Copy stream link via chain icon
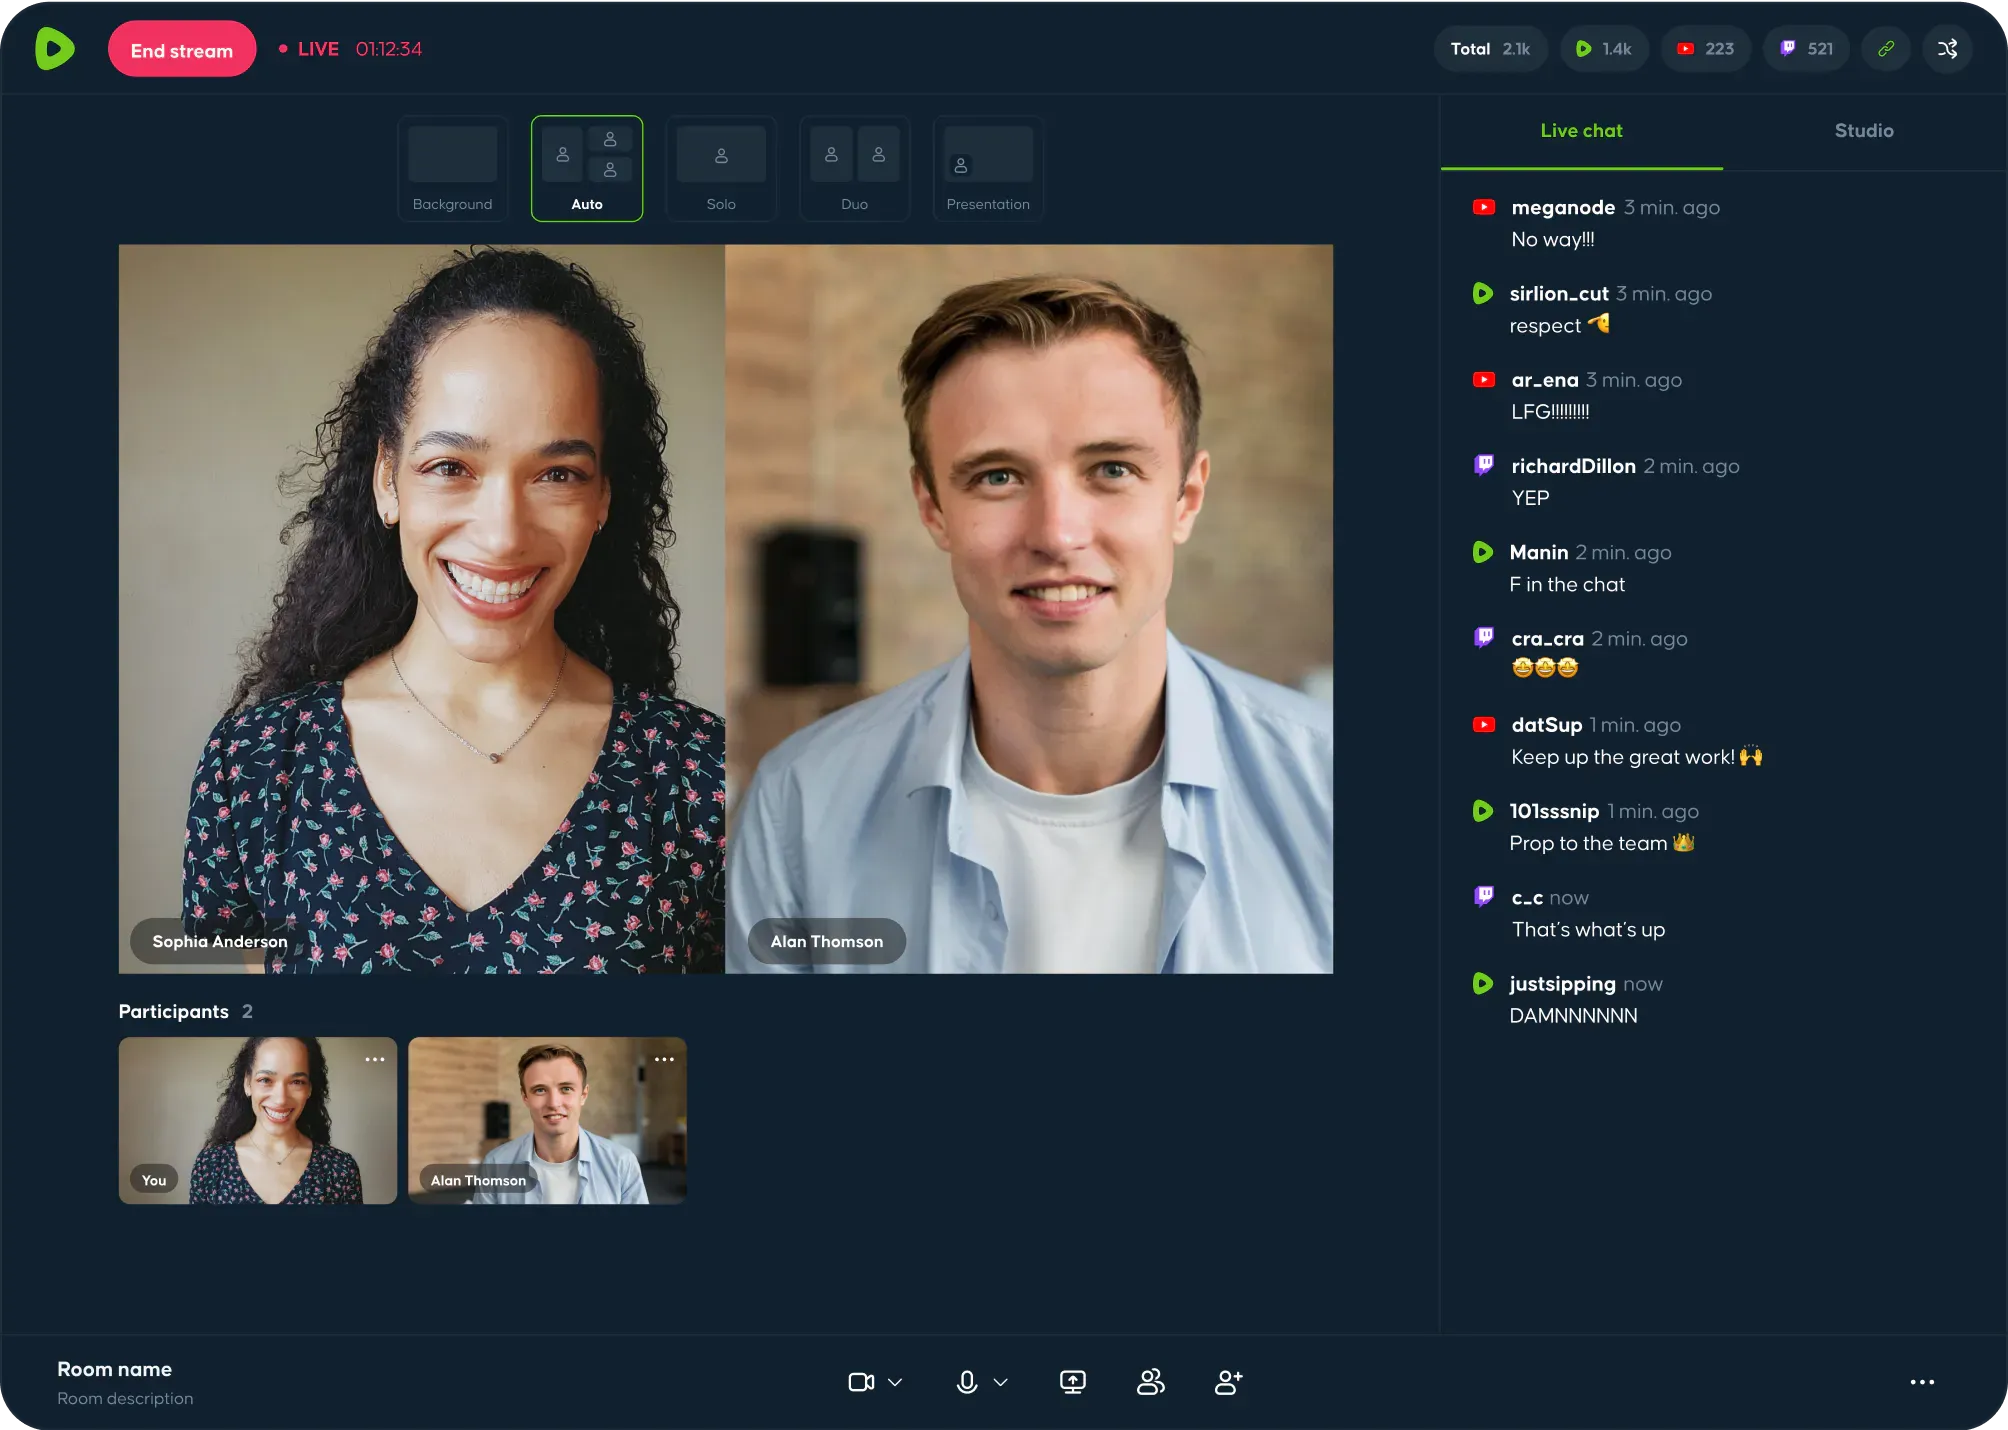Image resolution: width=2008 pixels, height=1430 pixels. (x=1886, y=49)
